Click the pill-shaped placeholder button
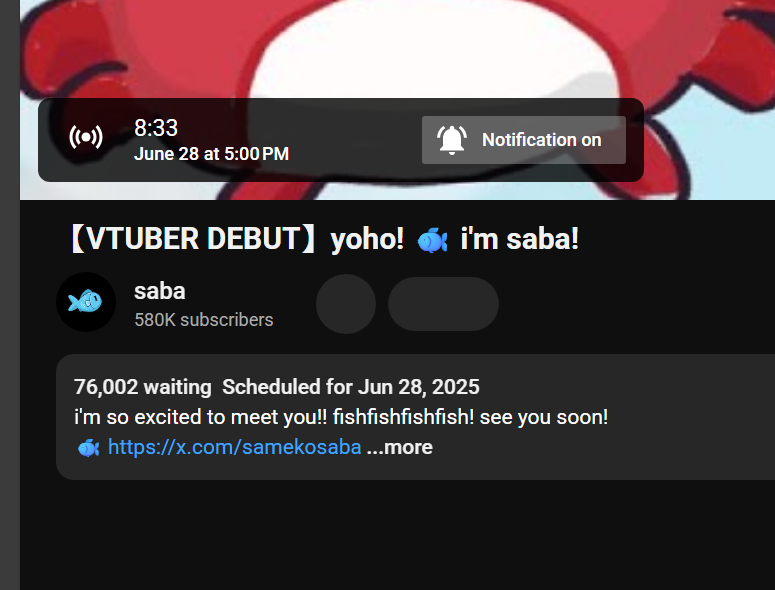Viewport: 775px width, 590px height. click(443, 304)
